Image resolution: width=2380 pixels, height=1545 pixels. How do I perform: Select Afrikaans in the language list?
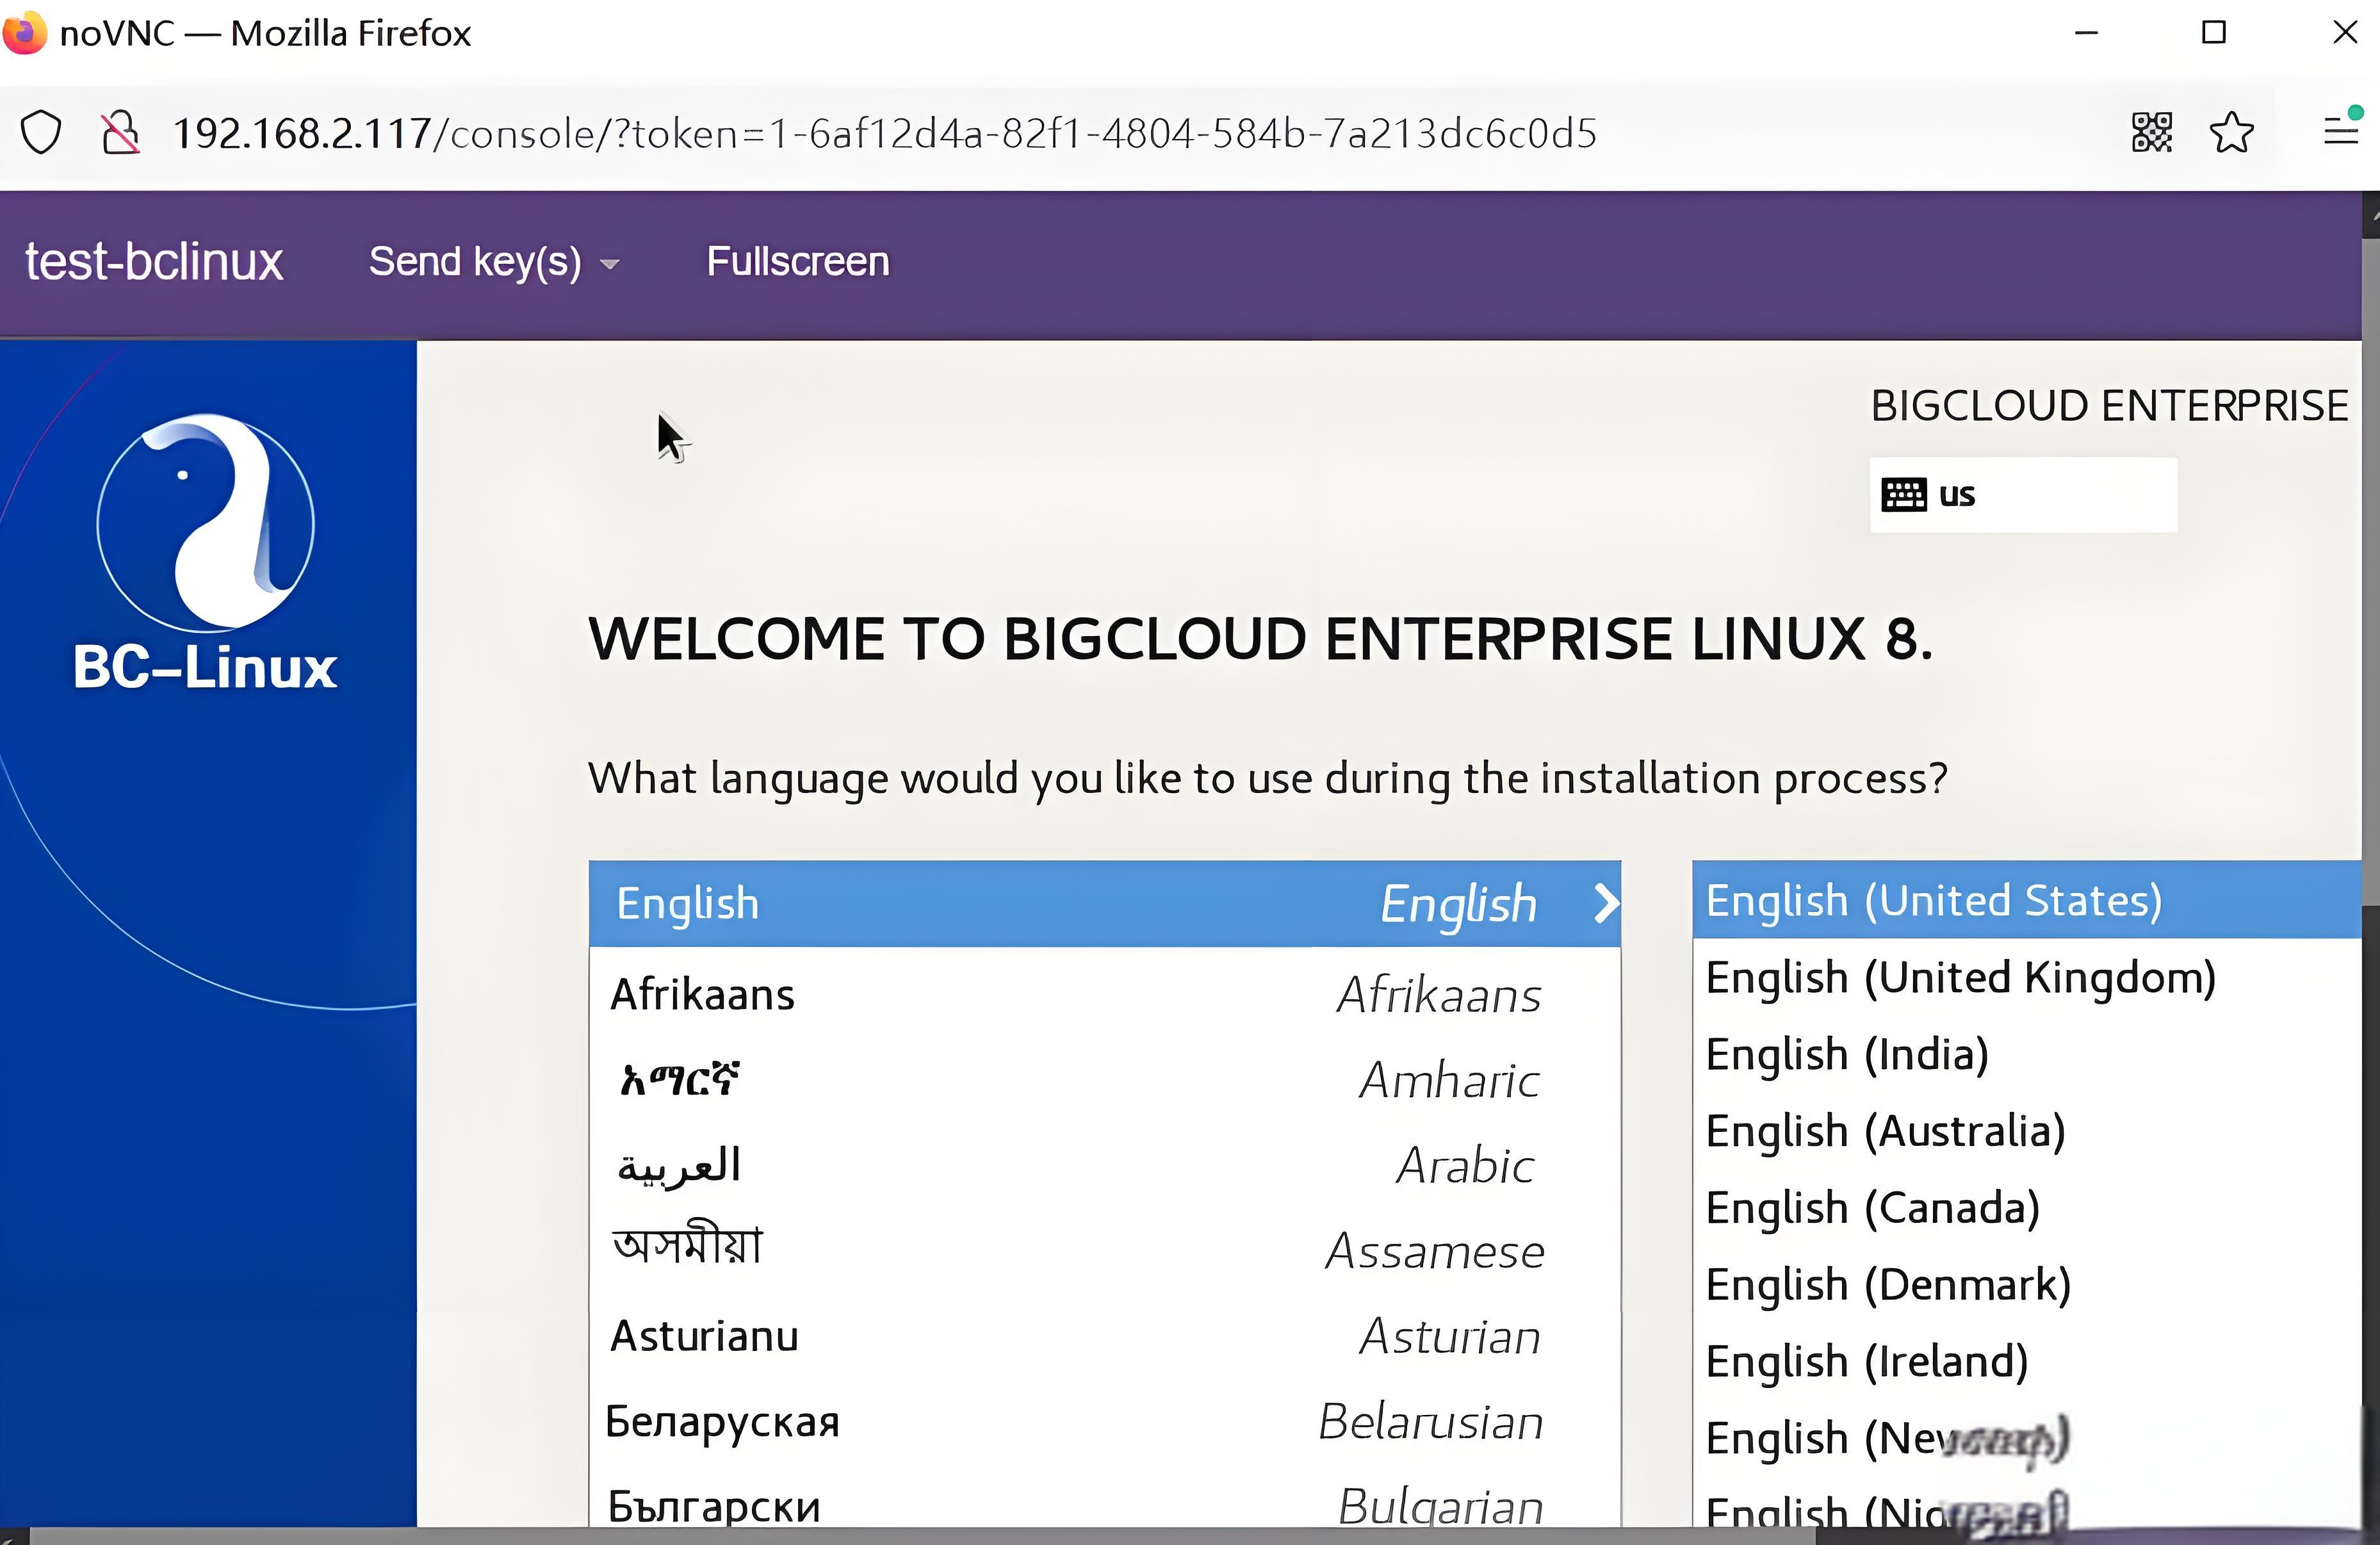pos(703,995)
